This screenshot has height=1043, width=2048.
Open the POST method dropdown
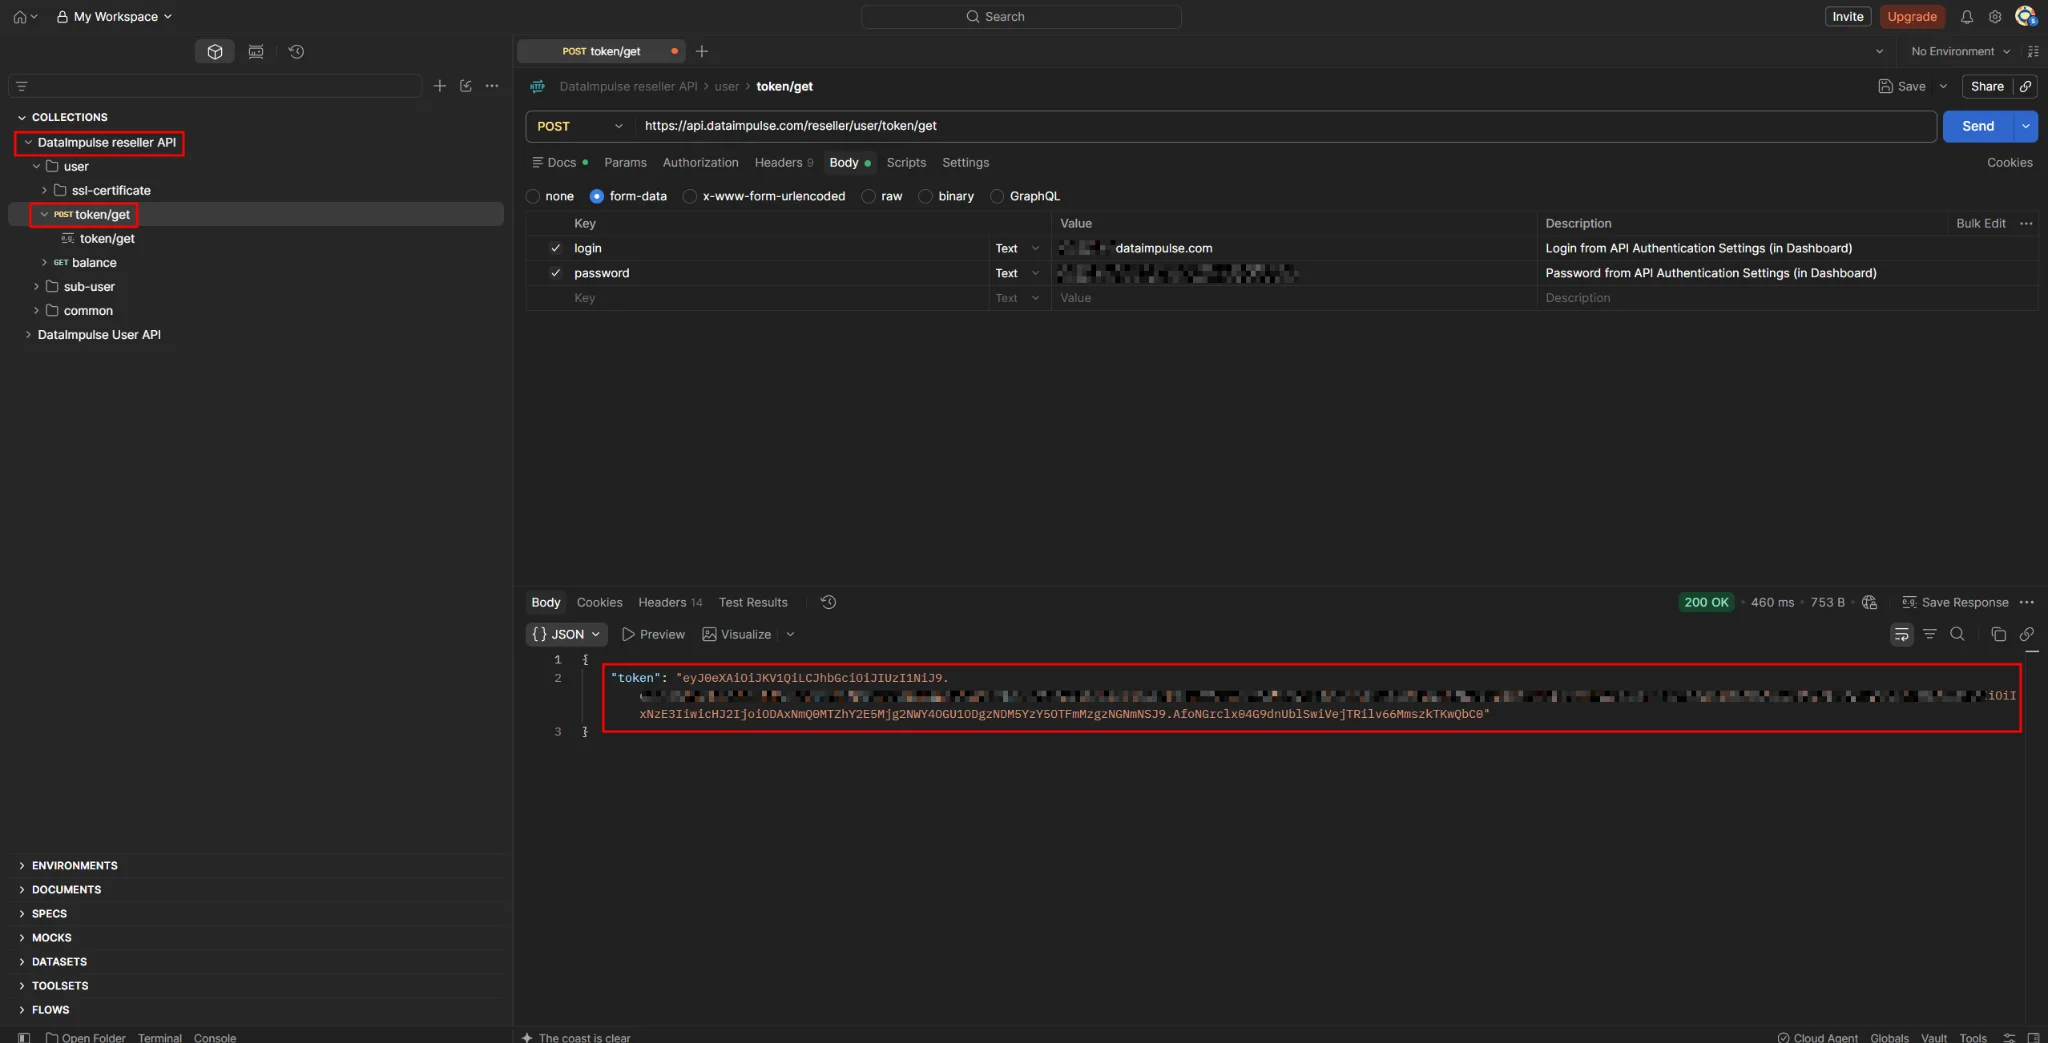tap(580, 126)
